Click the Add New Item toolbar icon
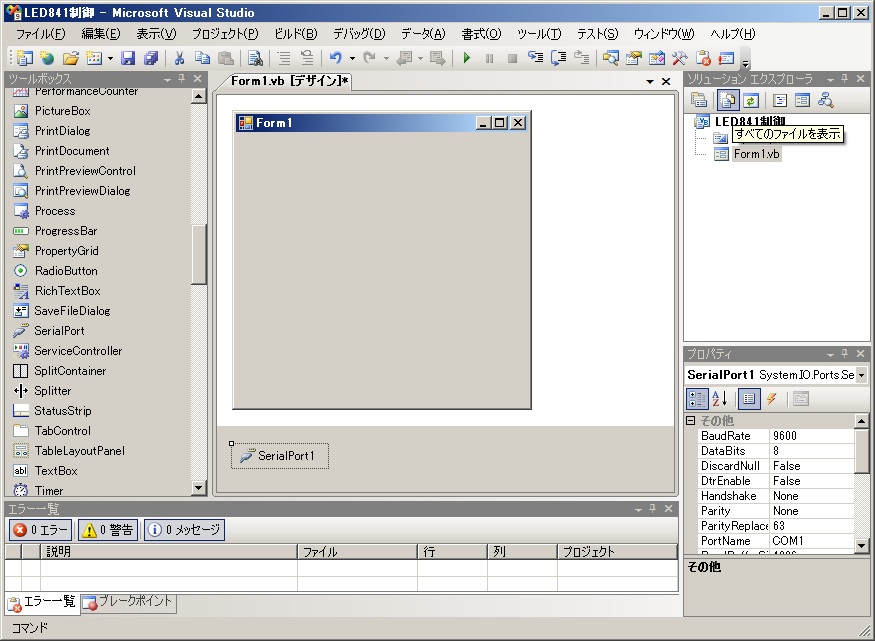Viewport: 875px width, 641px height. tap(94, 58)
